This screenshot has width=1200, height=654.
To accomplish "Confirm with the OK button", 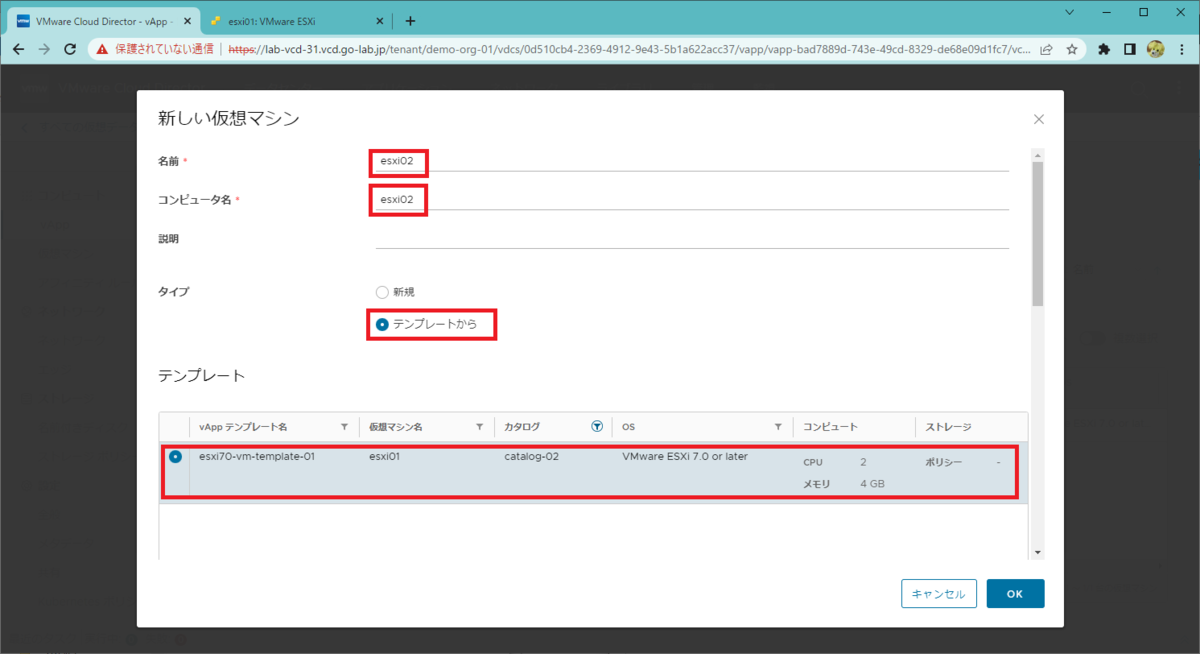I will click(1015, 594).
